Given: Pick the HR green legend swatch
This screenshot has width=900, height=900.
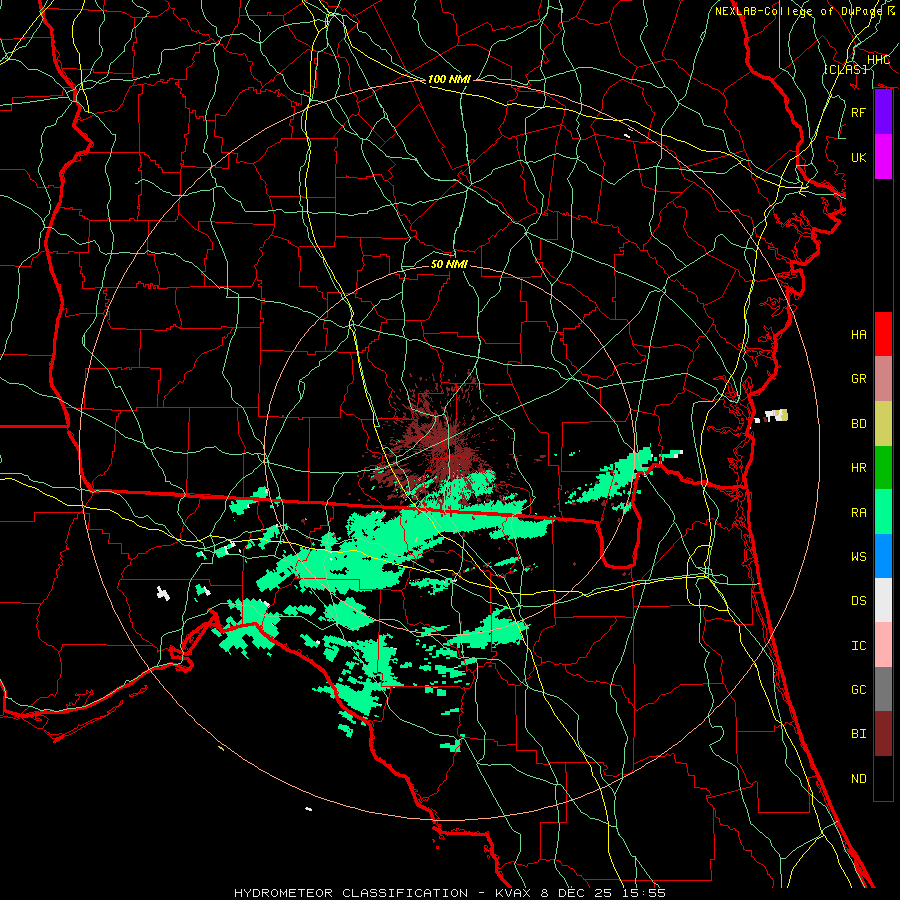Looking at the screenshot, I should (883, 467).
